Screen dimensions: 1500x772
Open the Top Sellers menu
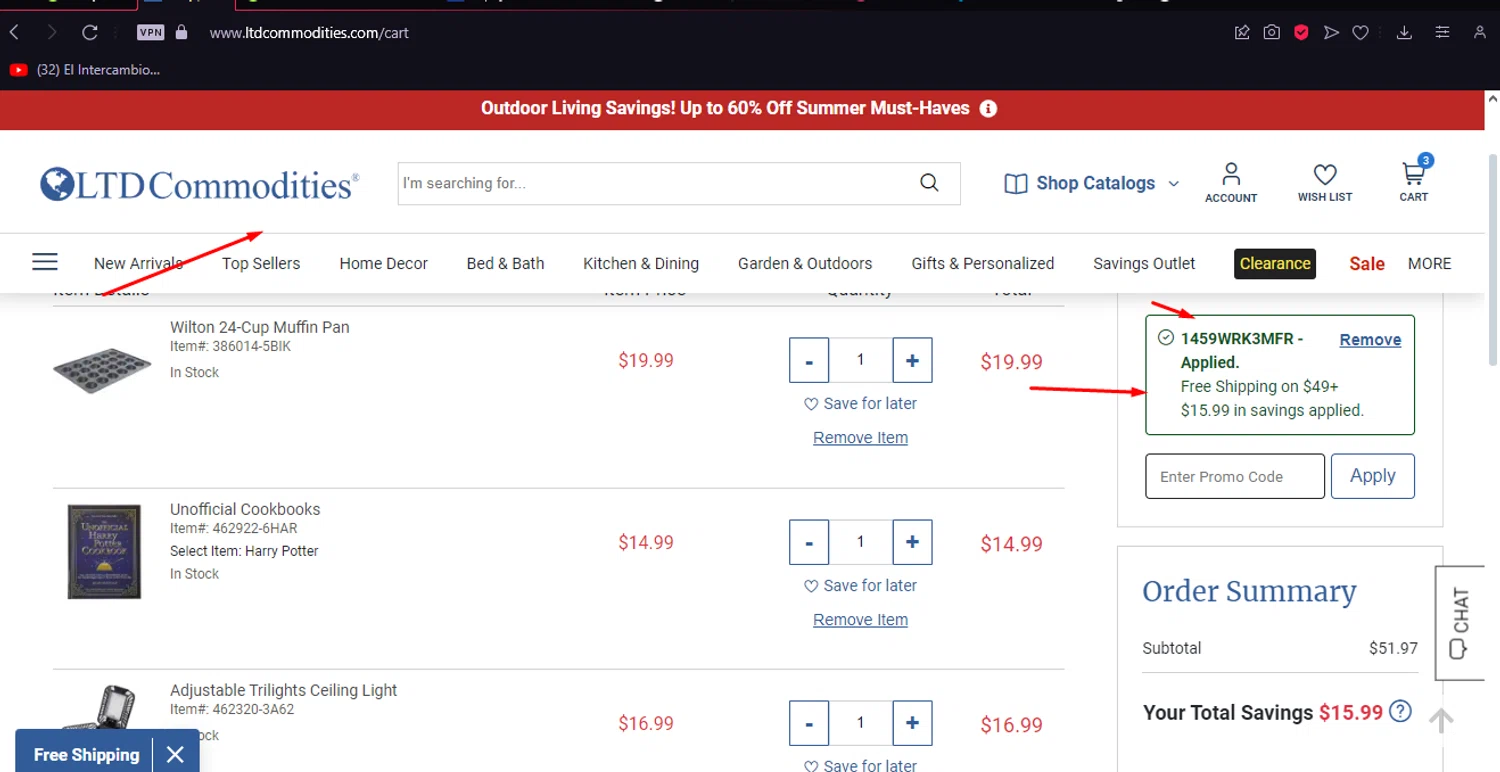(261, 263)
